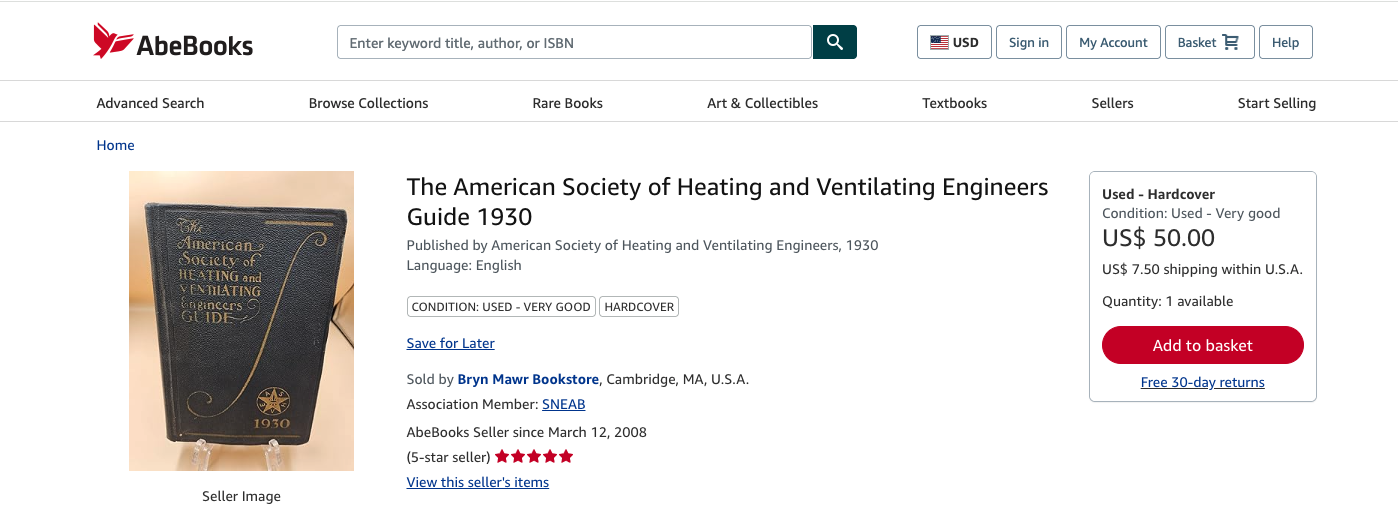Go to Browse Collections
1398x515 pixels.
click(368, 103)
